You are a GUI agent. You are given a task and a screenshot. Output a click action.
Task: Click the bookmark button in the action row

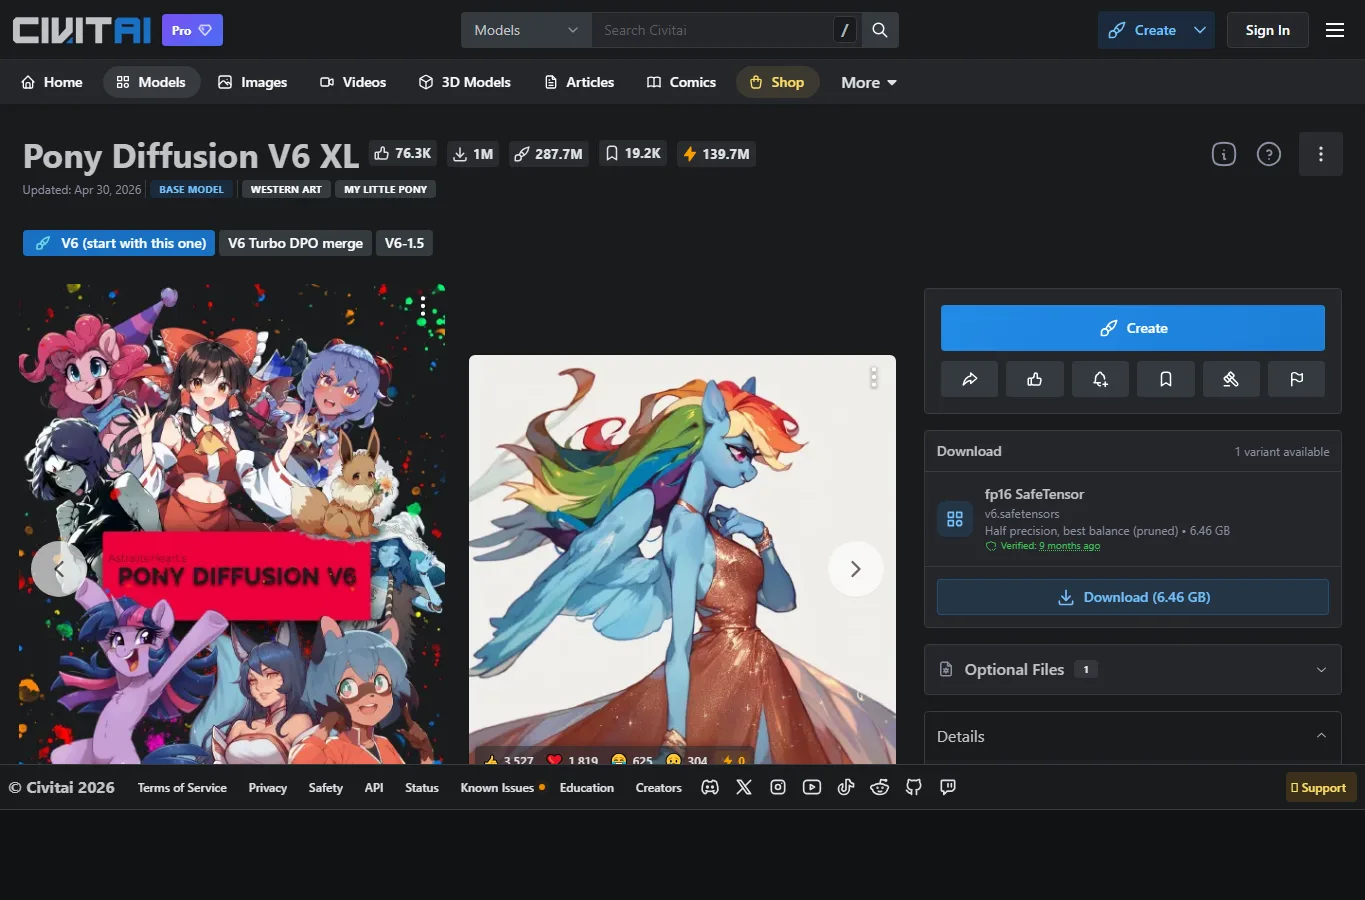point(1166,379)
